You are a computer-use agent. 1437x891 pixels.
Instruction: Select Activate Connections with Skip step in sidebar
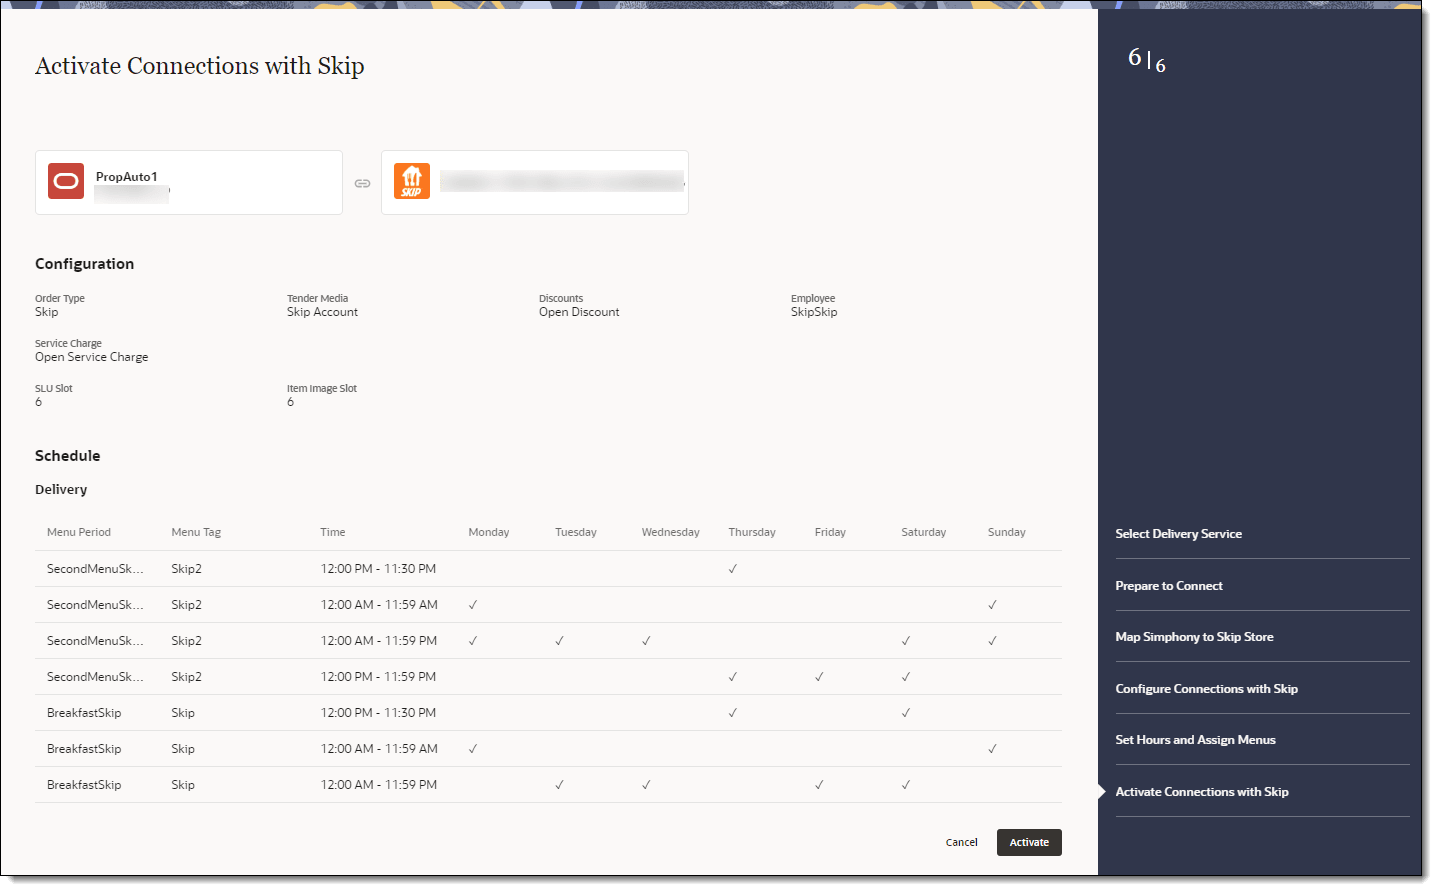[1202, 792]
